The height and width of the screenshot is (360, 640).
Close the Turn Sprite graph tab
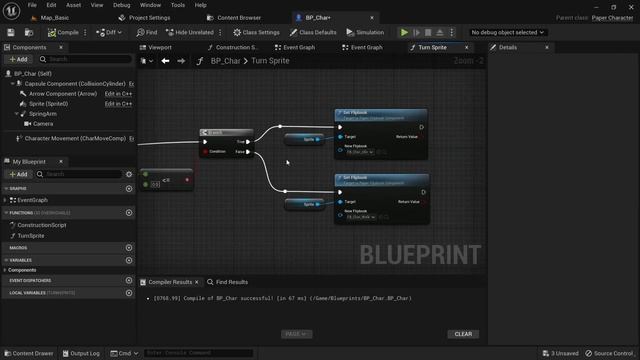tap(467, 47)
